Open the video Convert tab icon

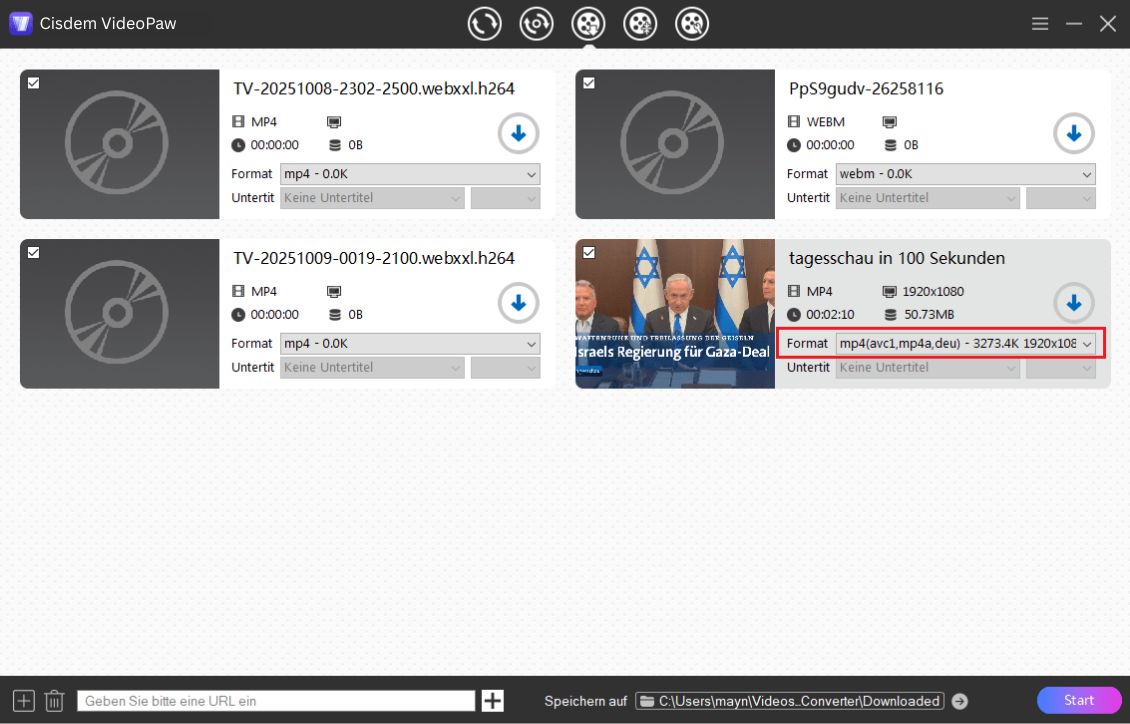point(485,23)
